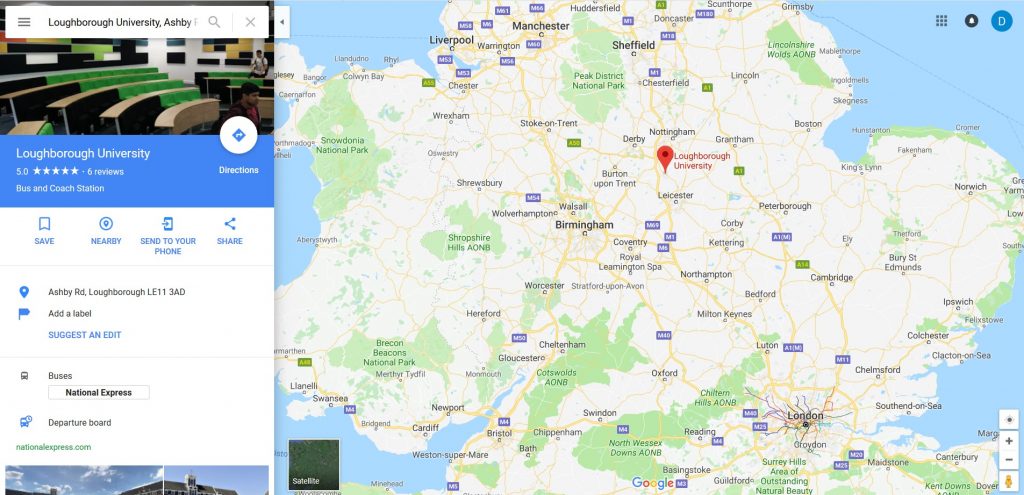Select the Street View pegman
Viewport: 1024px width, 495px height.
click(x=1008, y=481)
